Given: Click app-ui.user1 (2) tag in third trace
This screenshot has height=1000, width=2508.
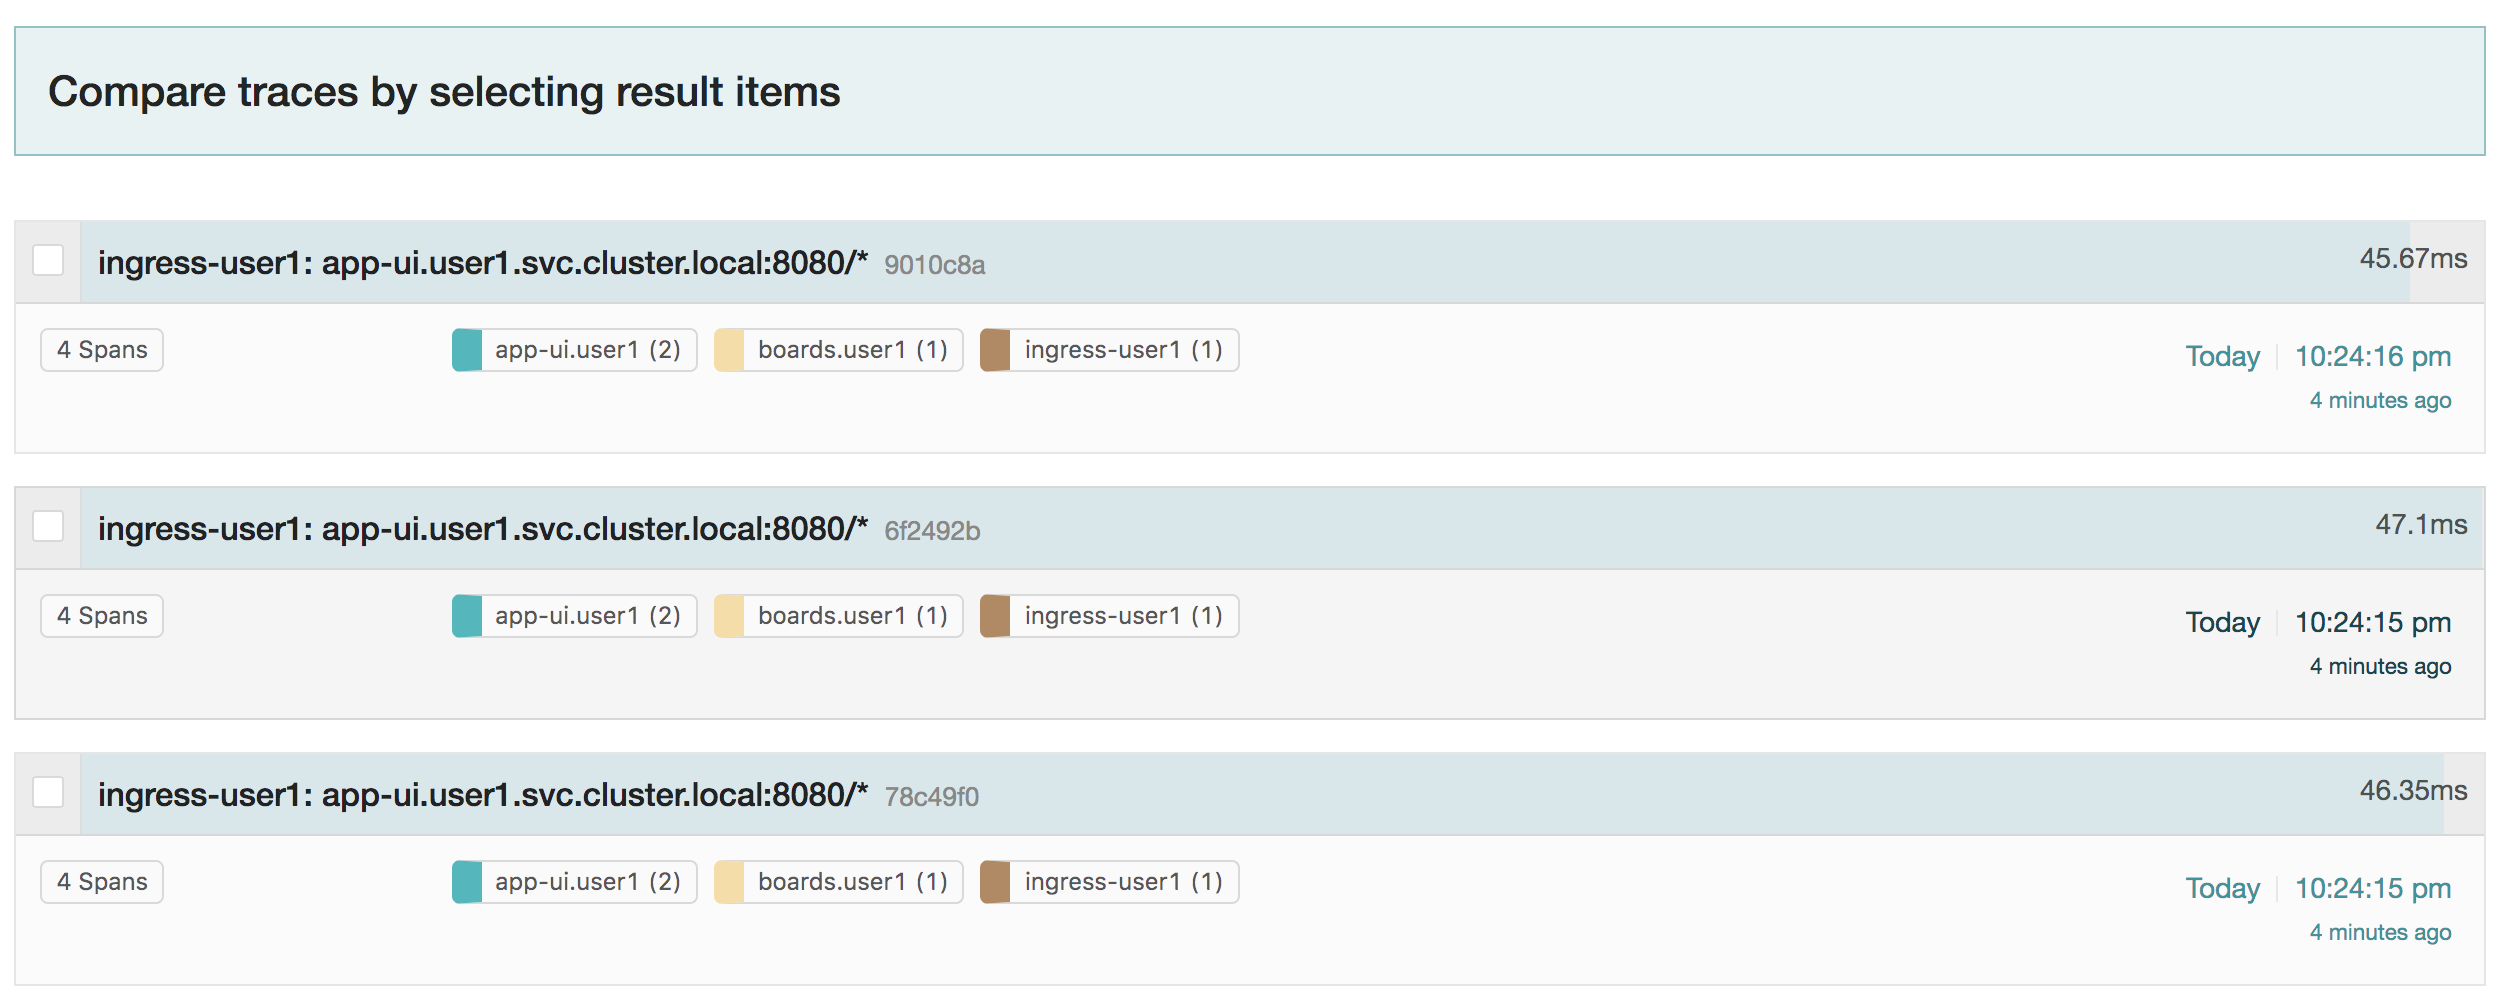Looking at the screenshot, I should (575, 882).
